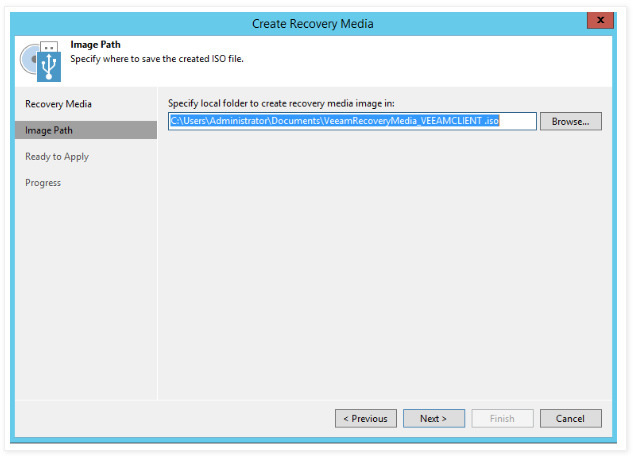Go to the Ready to Apply step
Viewport: 633px width, 458px height.
(57, 156)
